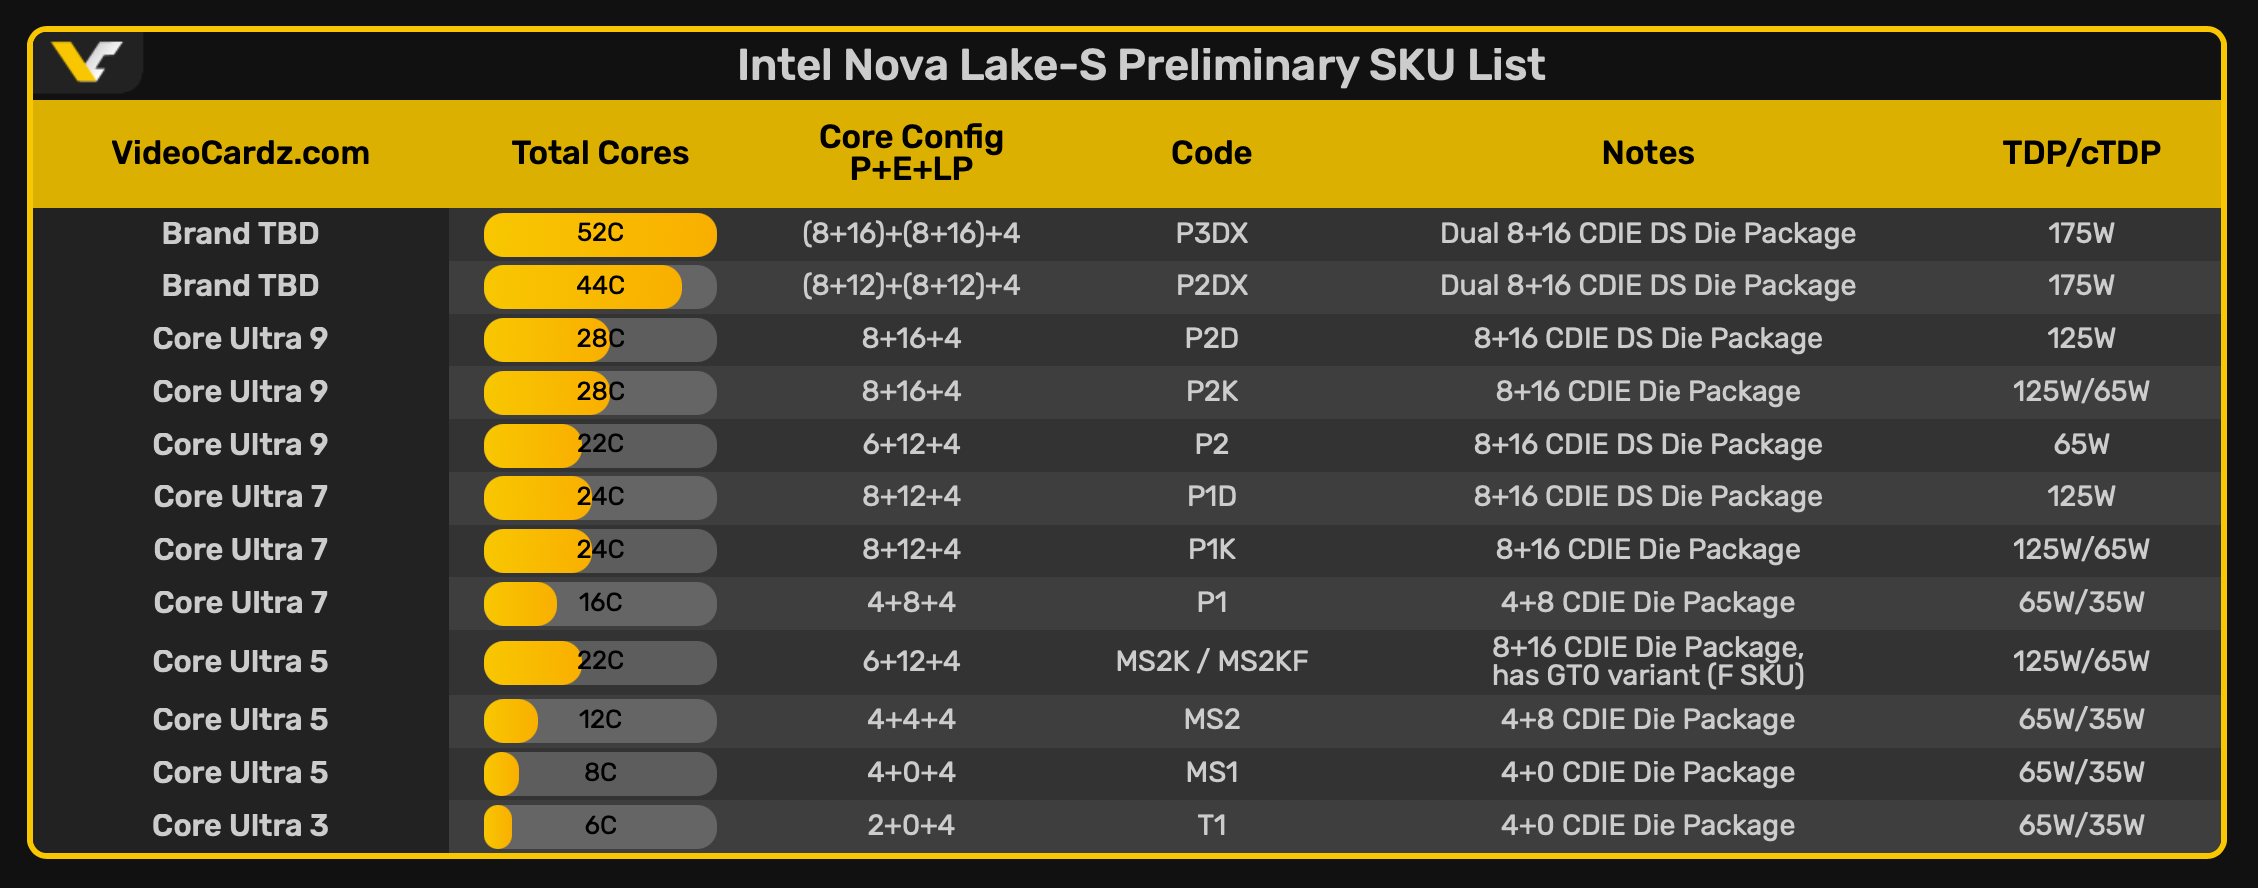Click the Core Ultra 3 row label
2258x888 pixels.
click(240, 826)
